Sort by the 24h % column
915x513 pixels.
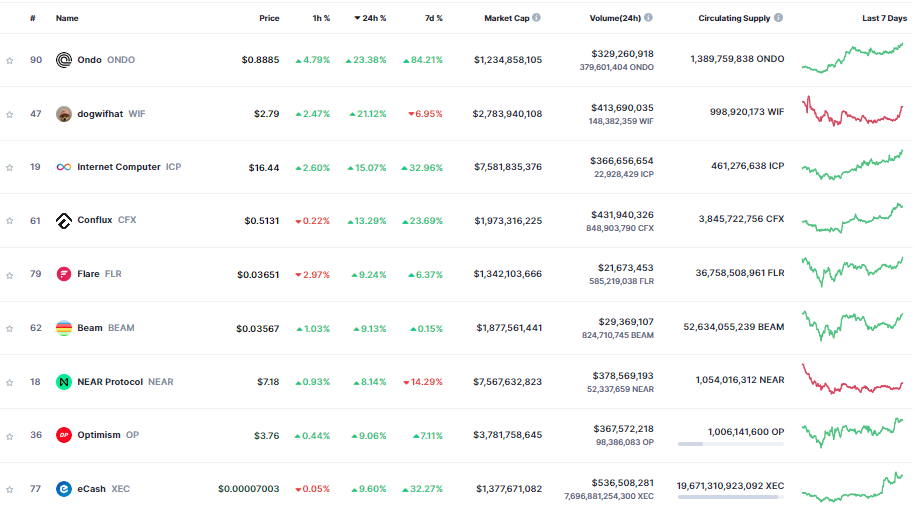point(372,18)
